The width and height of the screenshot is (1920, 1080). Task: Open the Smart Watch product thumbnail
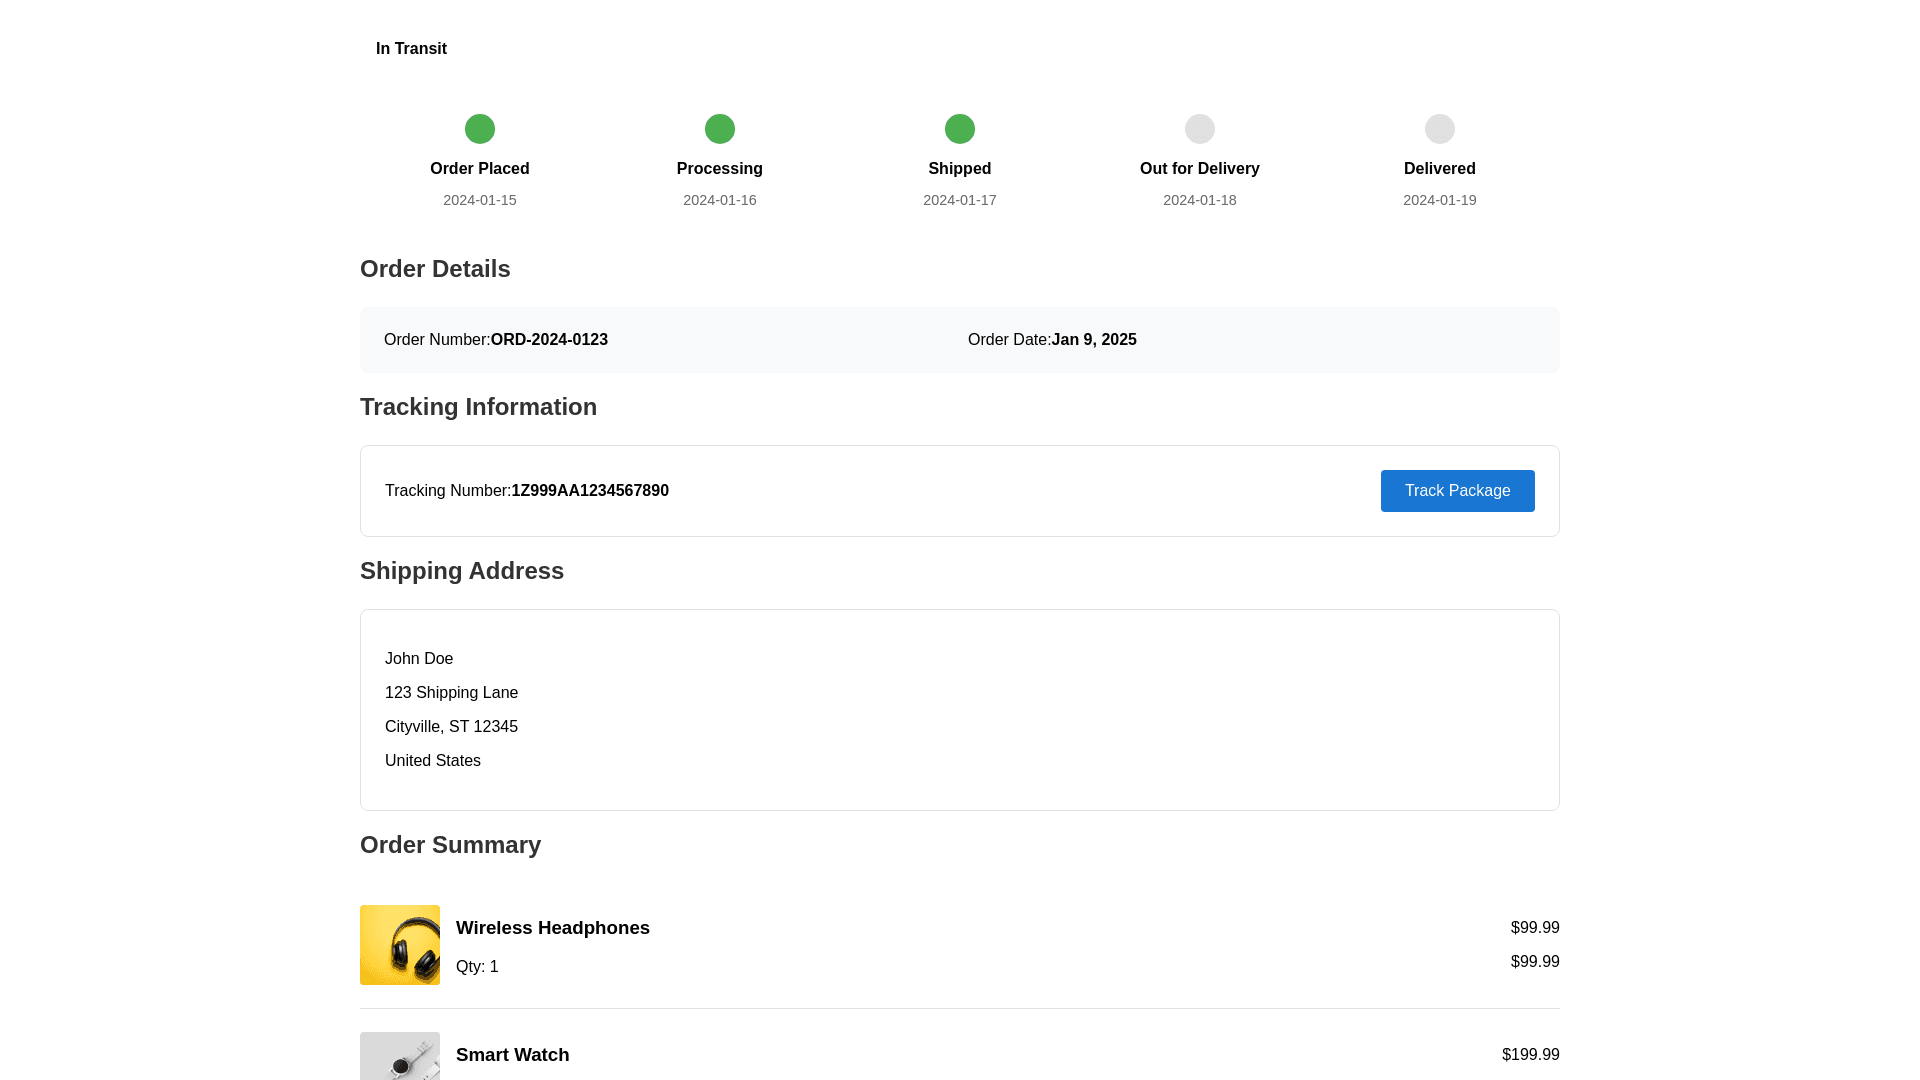pyautogui.click(x=400, y=1056)
